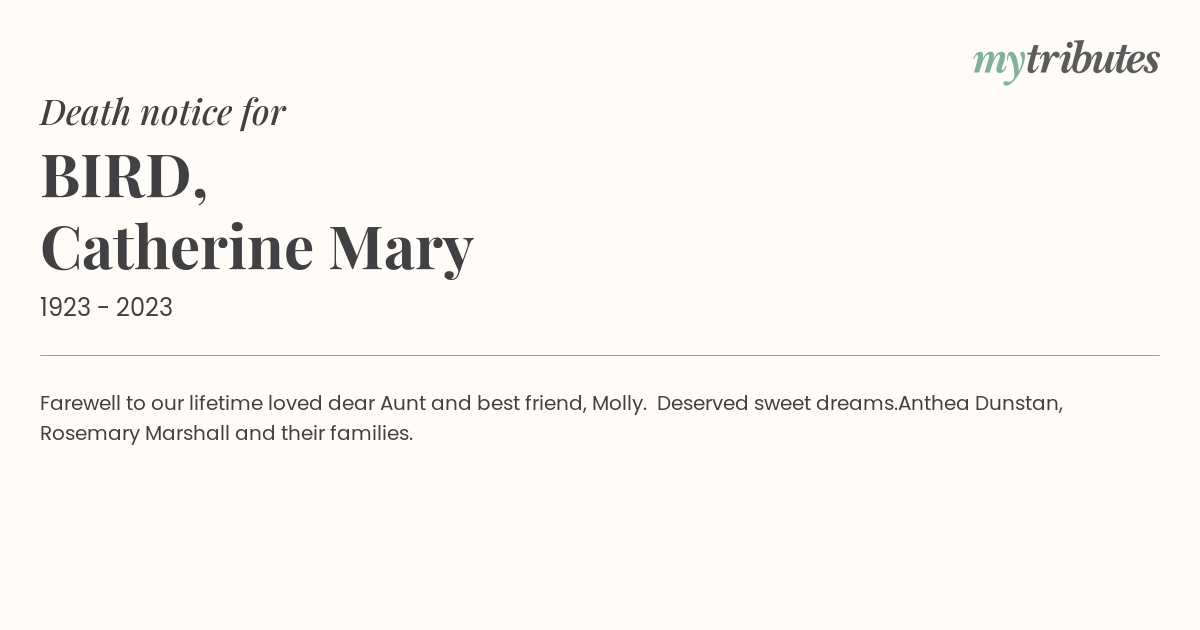Click the horizontal divider line

point(600,355)
